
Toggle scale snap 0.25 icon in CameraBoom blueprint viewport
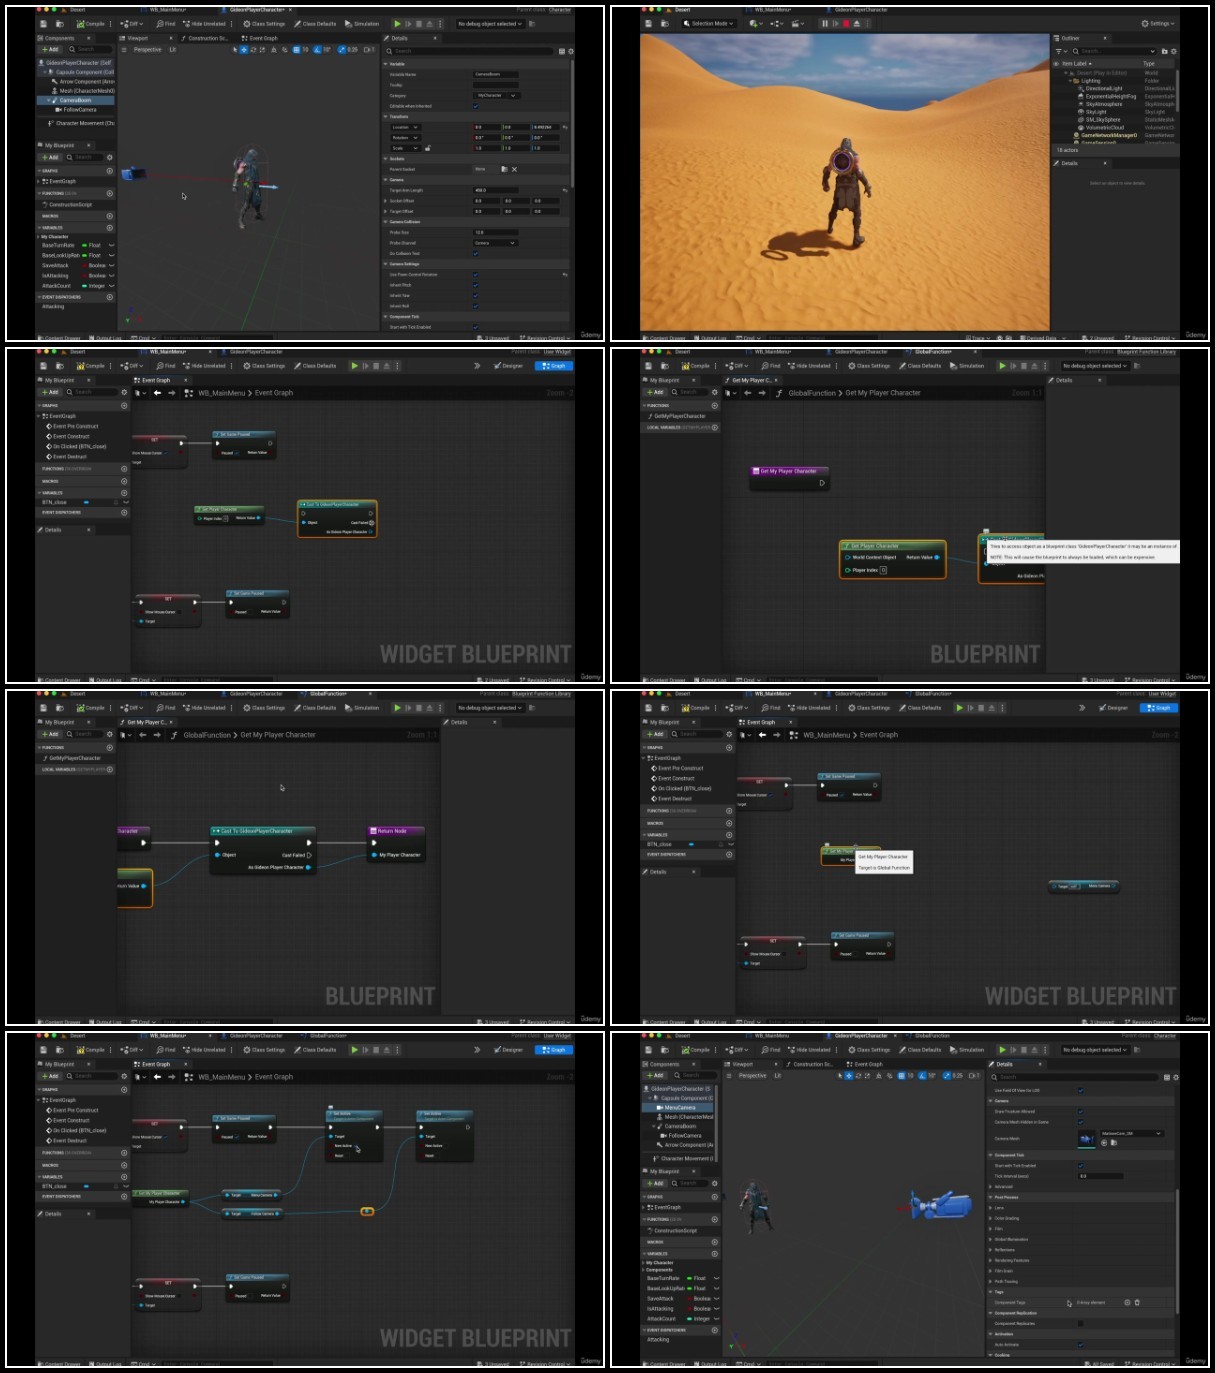pos(341,50)
